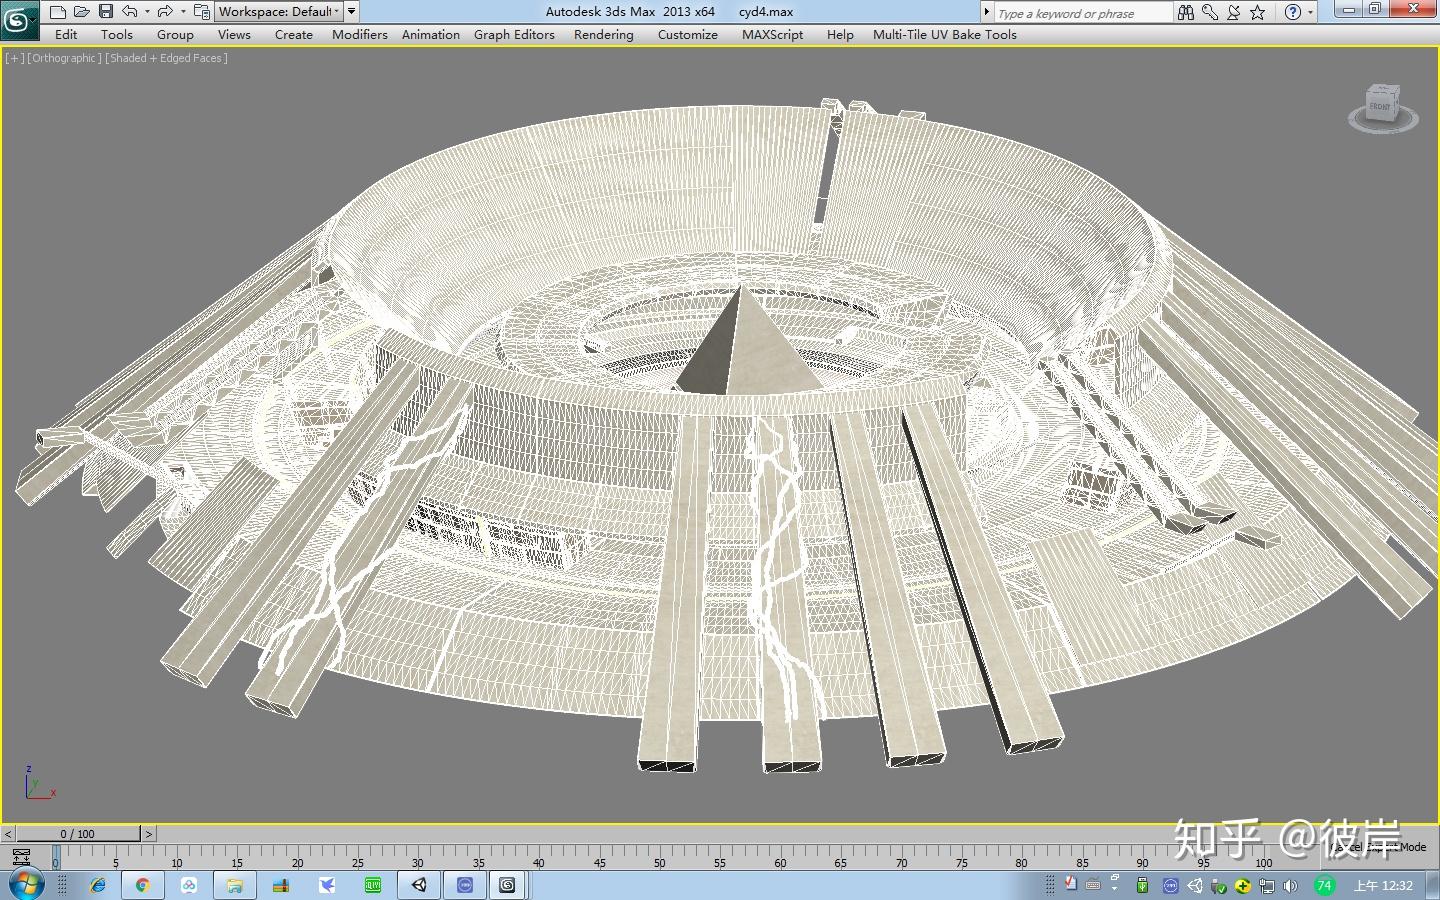1440x900 pixels.
Task: Open the 3ds Max application menu
Action: click(x=18, y=18)
